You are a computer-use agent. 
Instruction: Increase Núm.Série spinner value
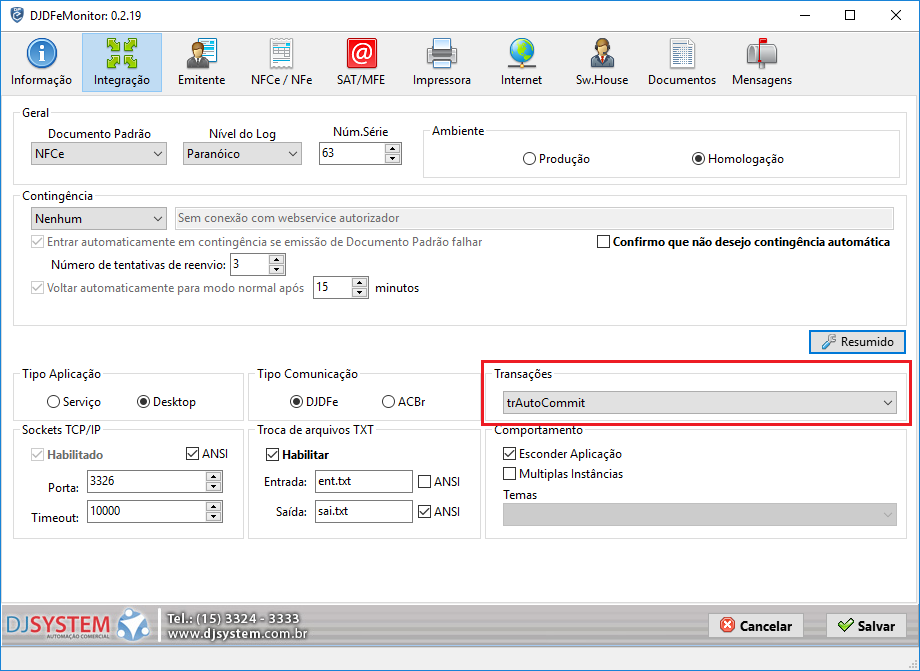coord(393,148)
